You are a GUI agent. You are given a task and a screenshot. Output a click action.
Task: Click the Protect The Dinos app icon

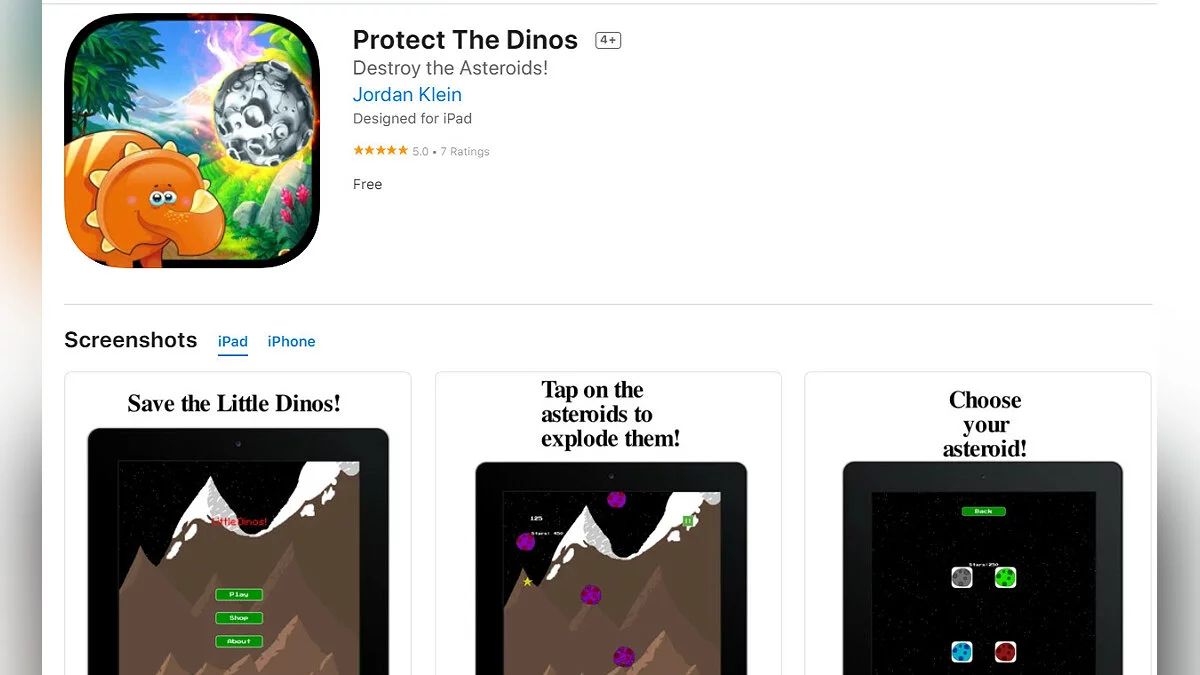(x=192, y=141)
